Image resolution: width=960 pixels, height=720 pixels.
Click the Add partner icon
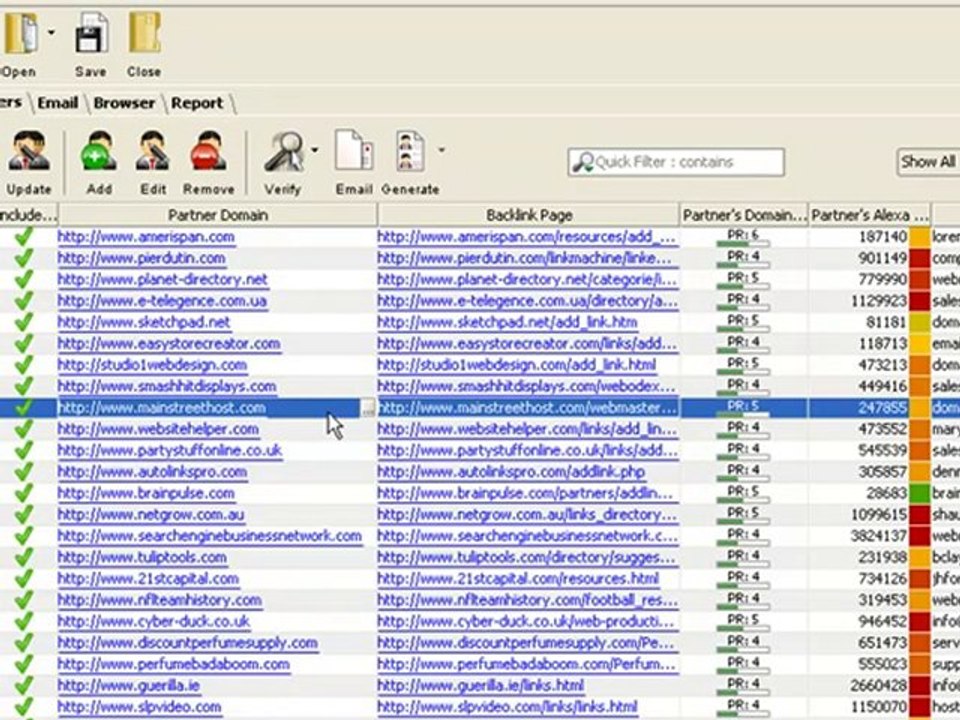point(99,151)
